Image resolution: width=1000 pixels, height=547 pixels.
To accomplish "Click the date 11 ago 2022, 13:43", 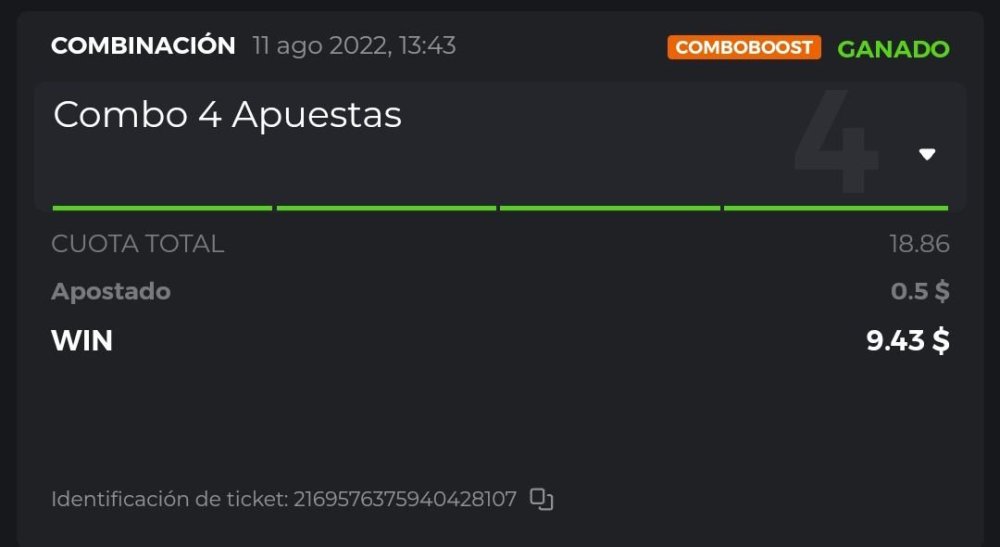I will coord(354,46).
